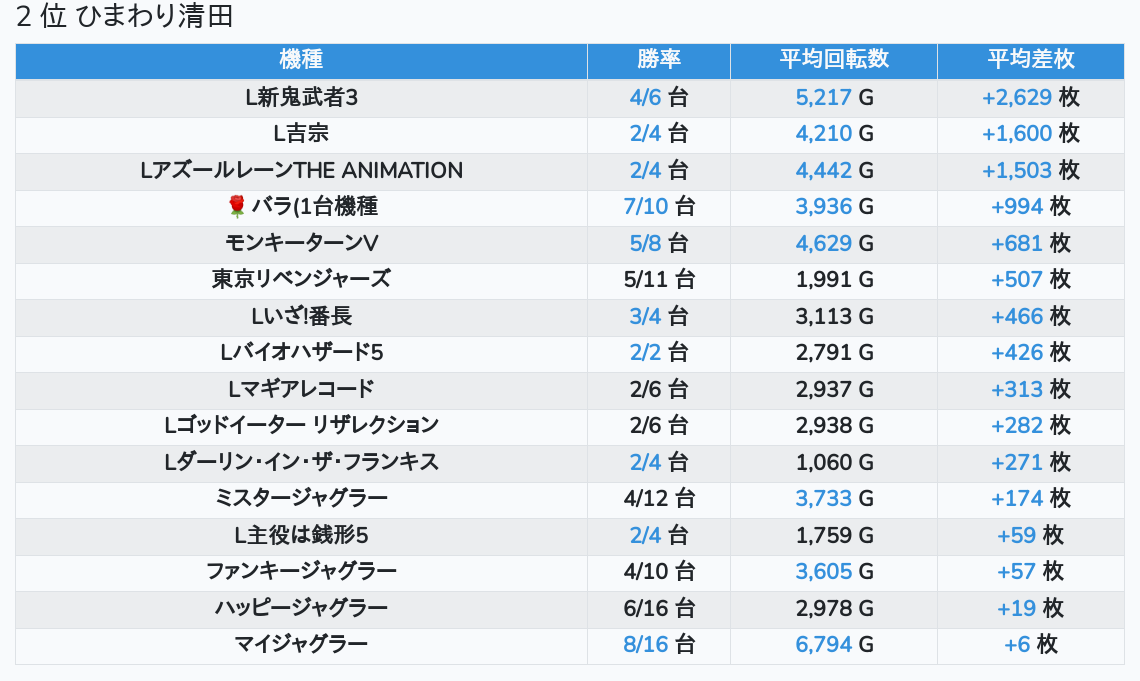Screen dimensions: 1140x681
Task: Sort by the 機種 column header
Action: click(x=301, y=60)
